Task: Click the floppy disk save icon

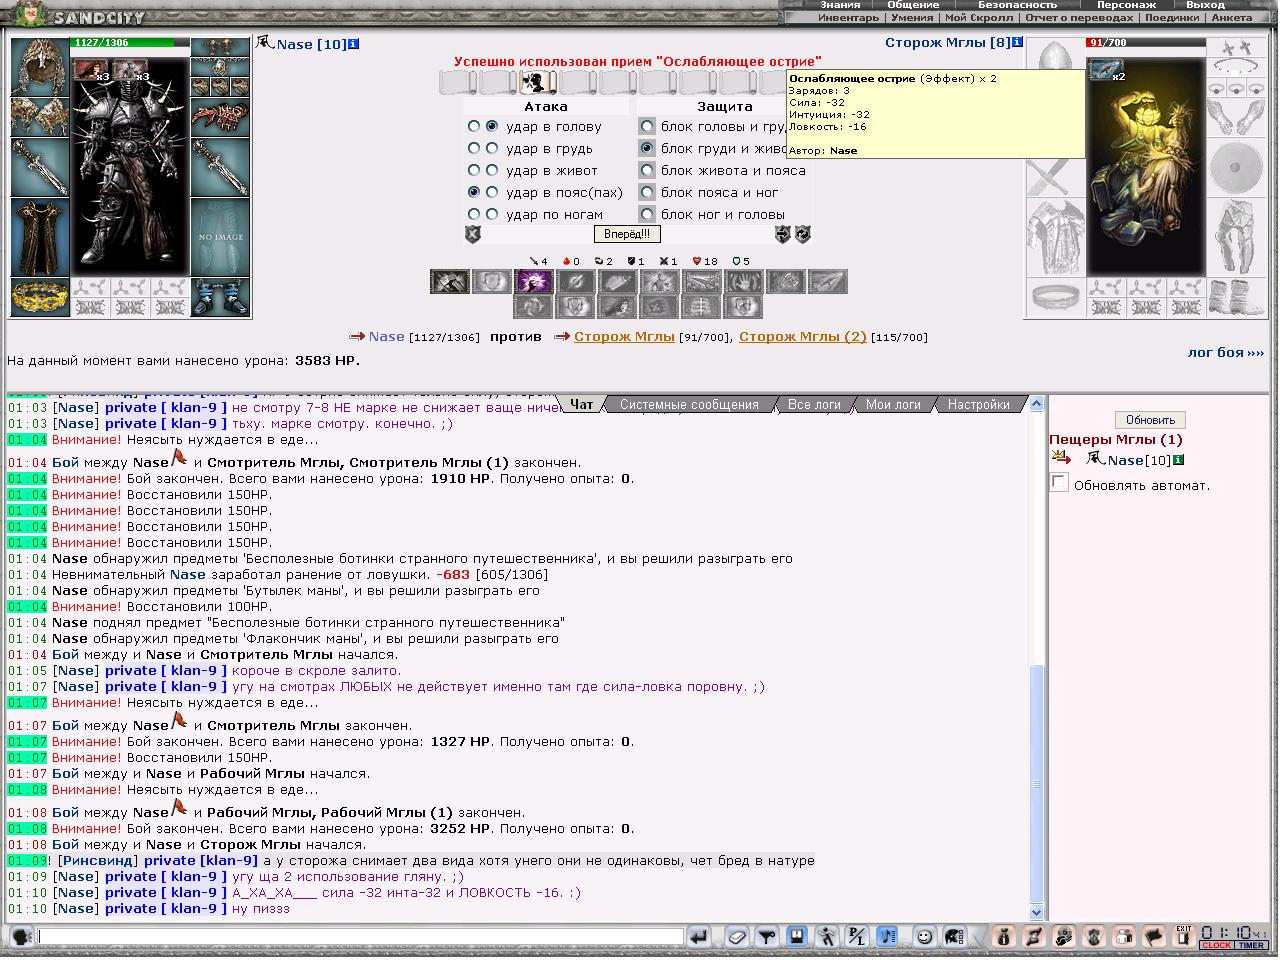Action: 797,937
